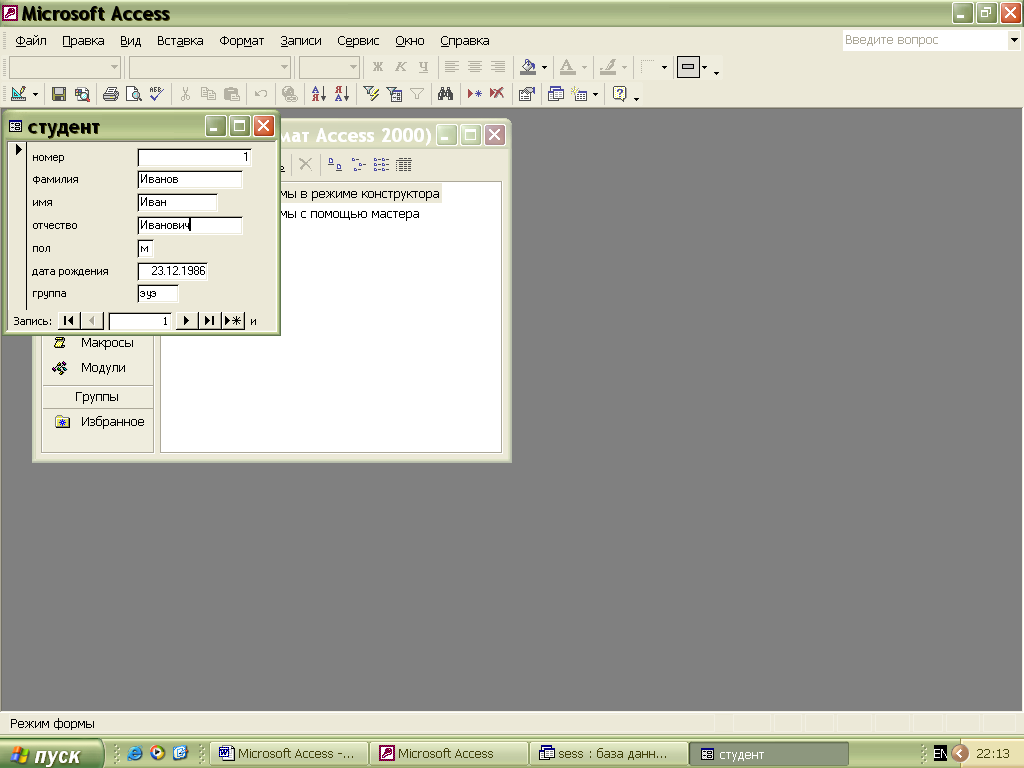Click the Insert Hyperlink globe icon
The height and width of the screenshot is (768, 1024).
[289, 94]
